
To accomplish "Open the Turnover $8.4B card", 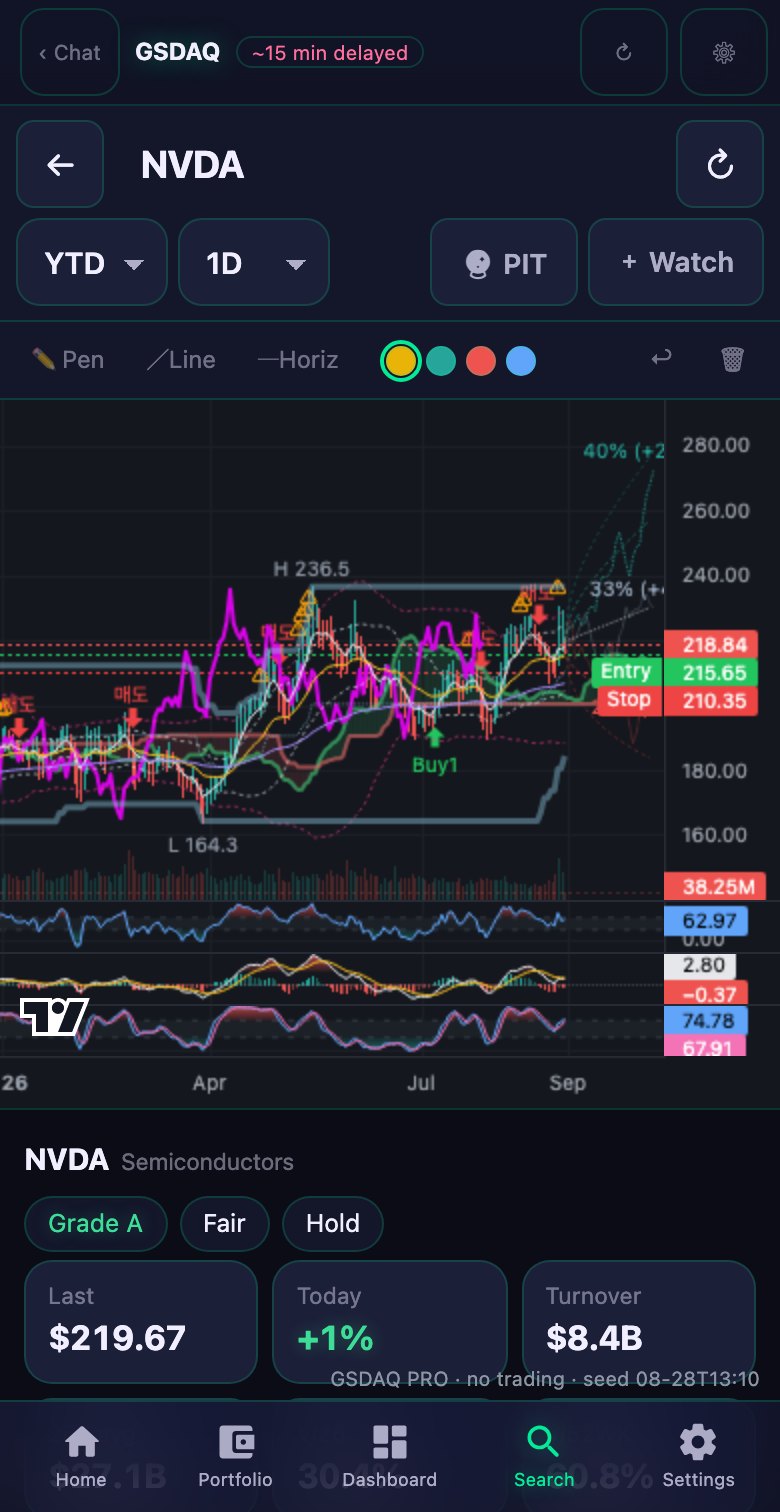I will [x=639, y=1322].
